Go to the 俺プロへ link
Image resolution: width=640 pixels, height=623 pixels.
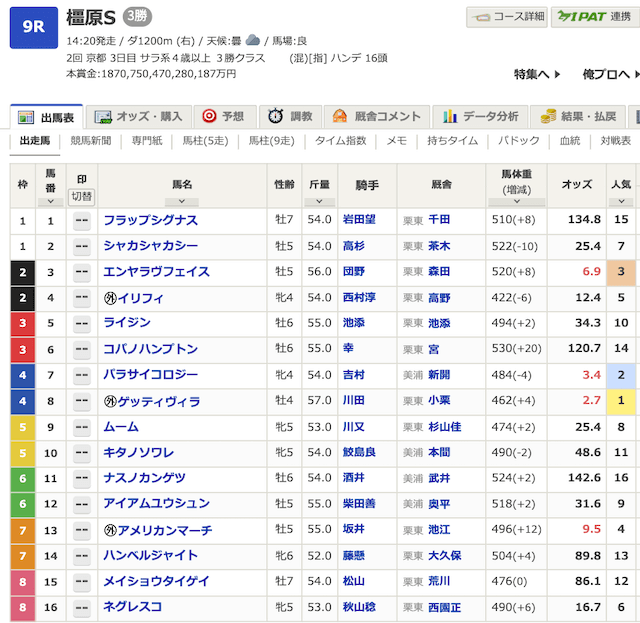point(609,74)
